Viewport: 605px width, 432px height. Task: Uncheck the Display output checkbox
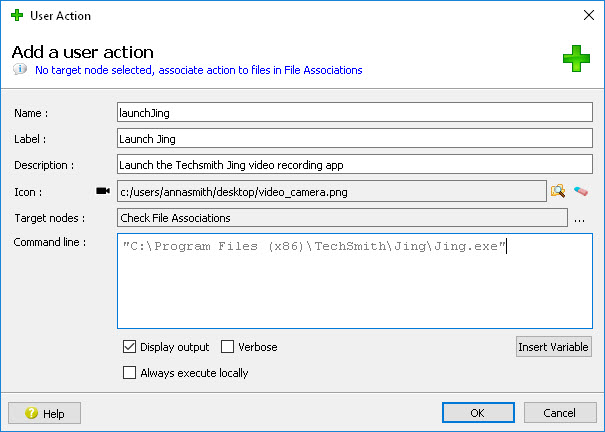pyautogui.click(x=129, y=347)
